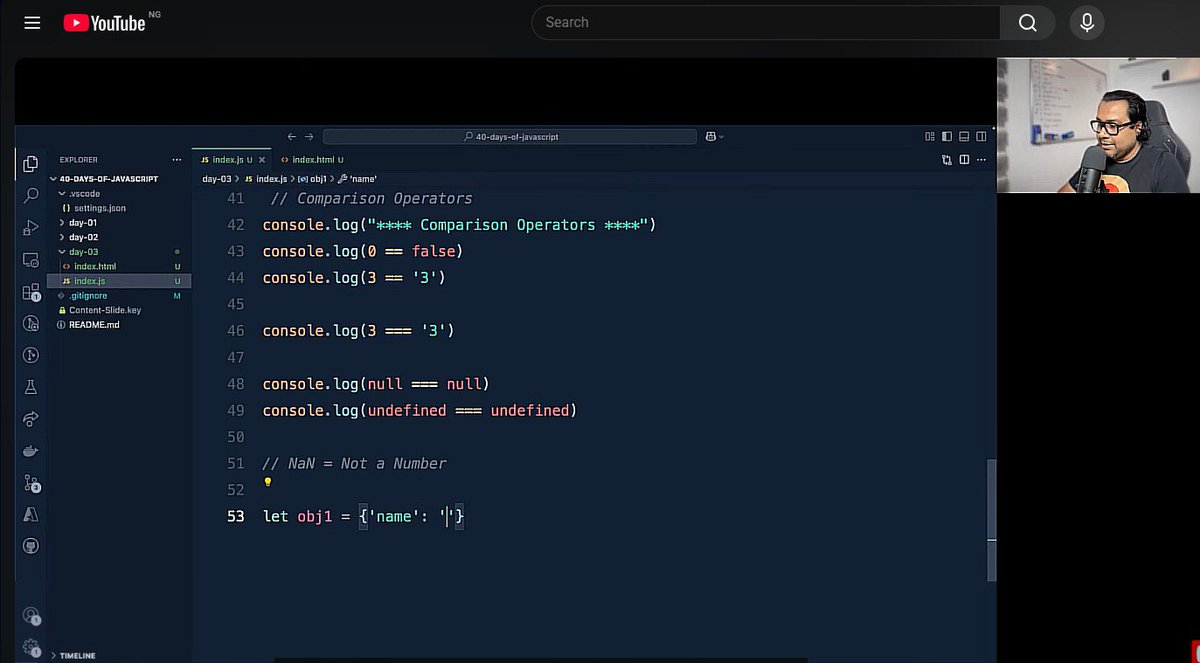
Task: Click the EXPLORER panel title
Action: pos(78,159)
